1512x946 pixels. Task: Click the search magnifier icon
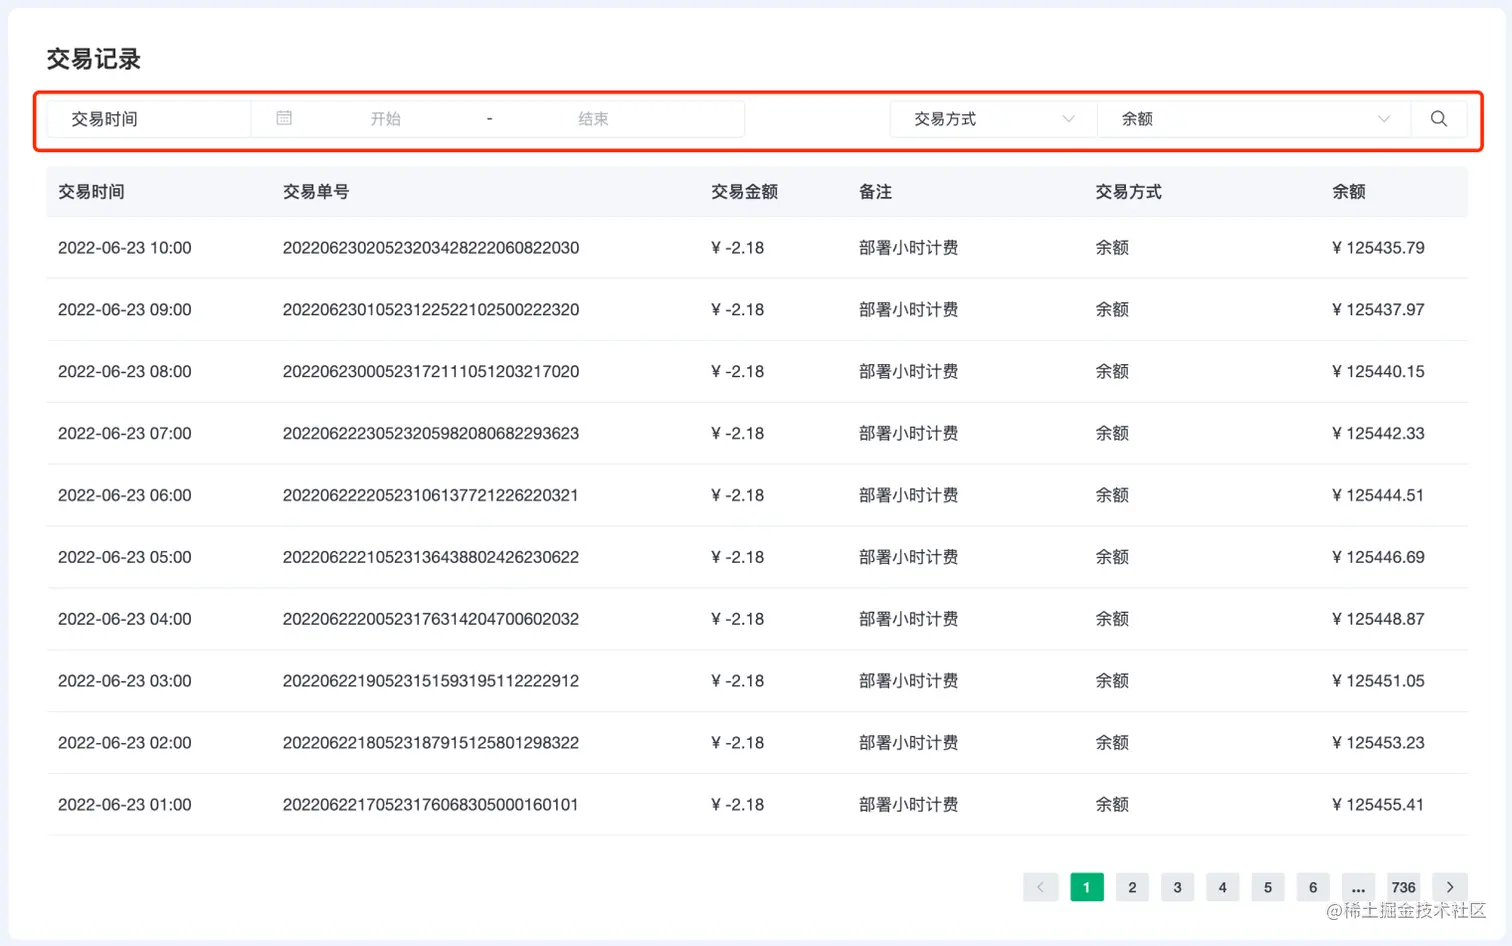(1438, 118)
